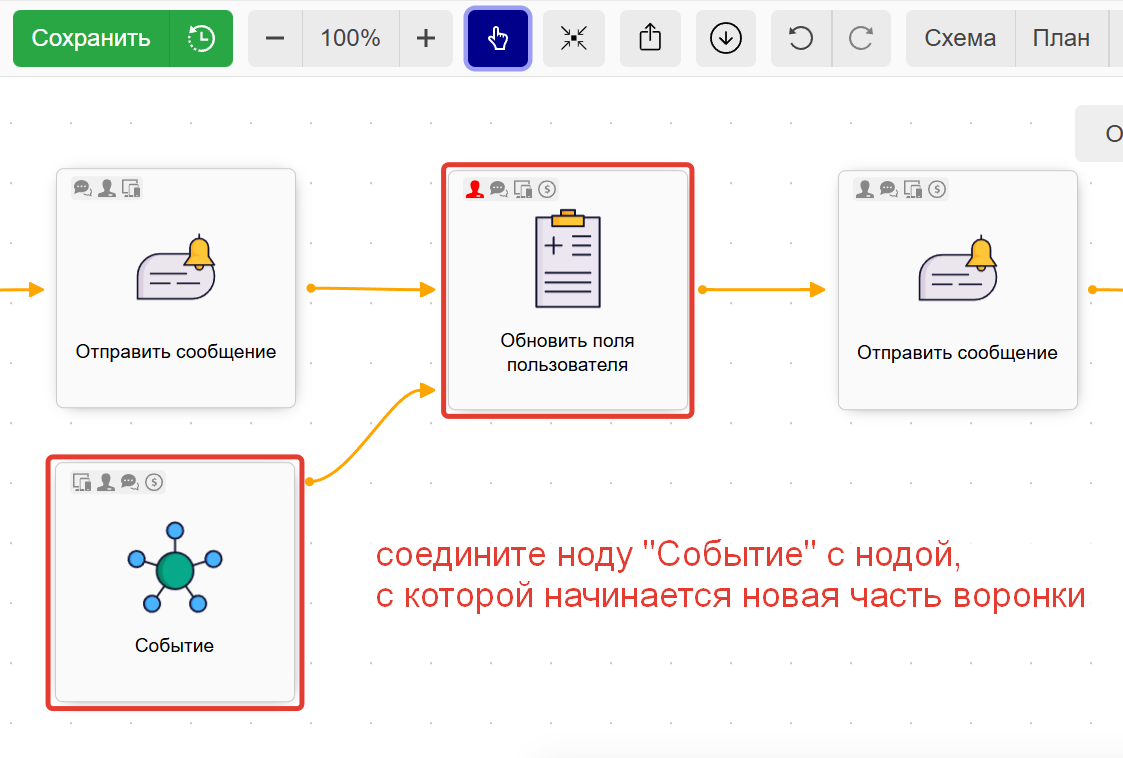
Task: Click the share/export icon in the toolbar
Action: [x=650, y=37]
